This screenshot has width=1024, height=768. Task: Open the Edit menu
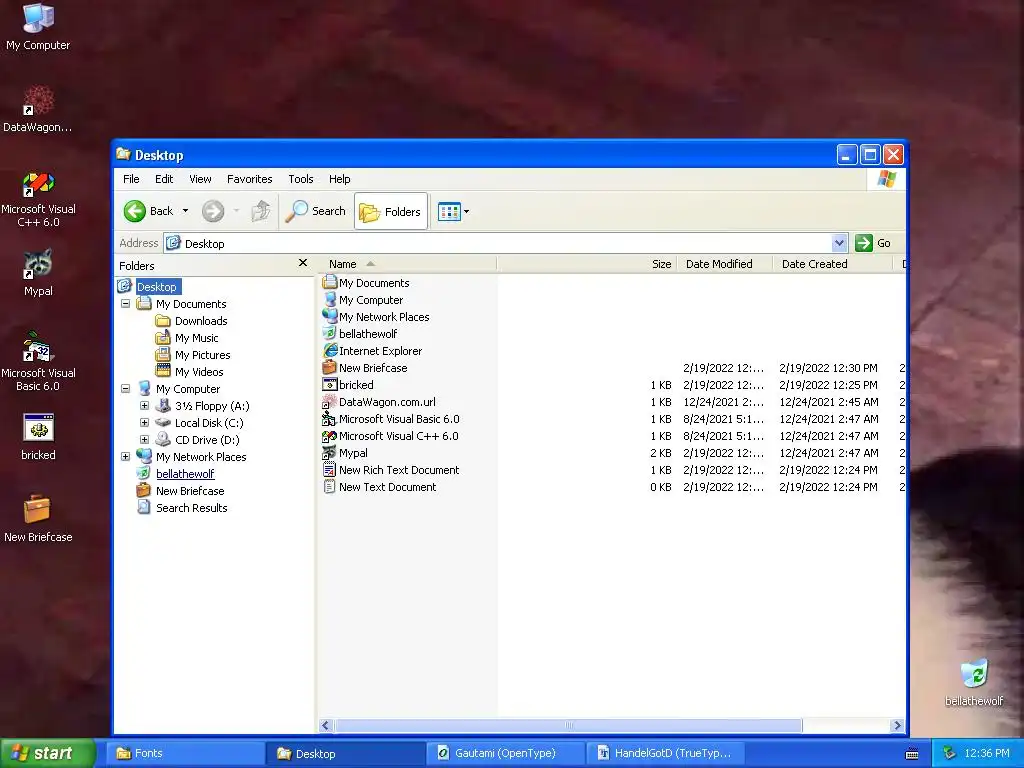click(x=164, y=179)
